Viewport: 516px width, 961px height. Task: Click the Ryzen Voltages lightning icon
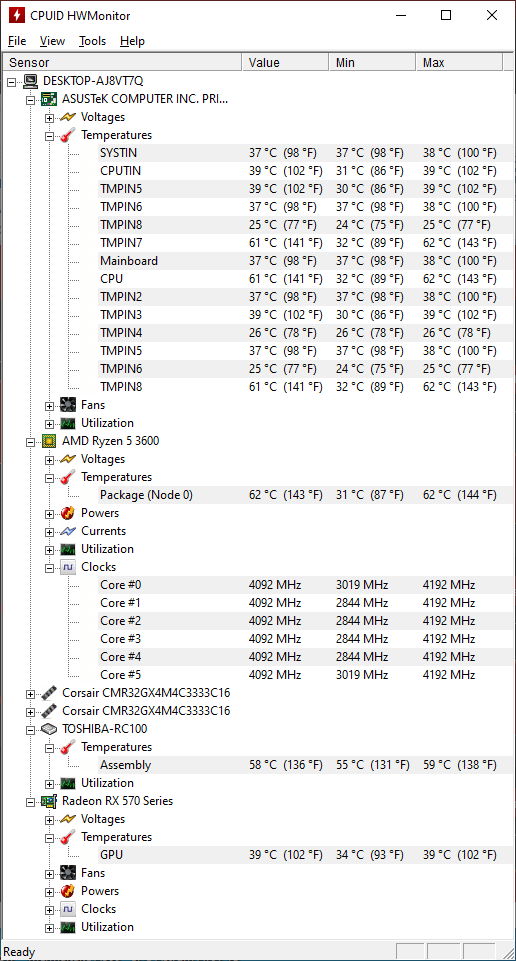pyautogui.click(x=68, y=459)
